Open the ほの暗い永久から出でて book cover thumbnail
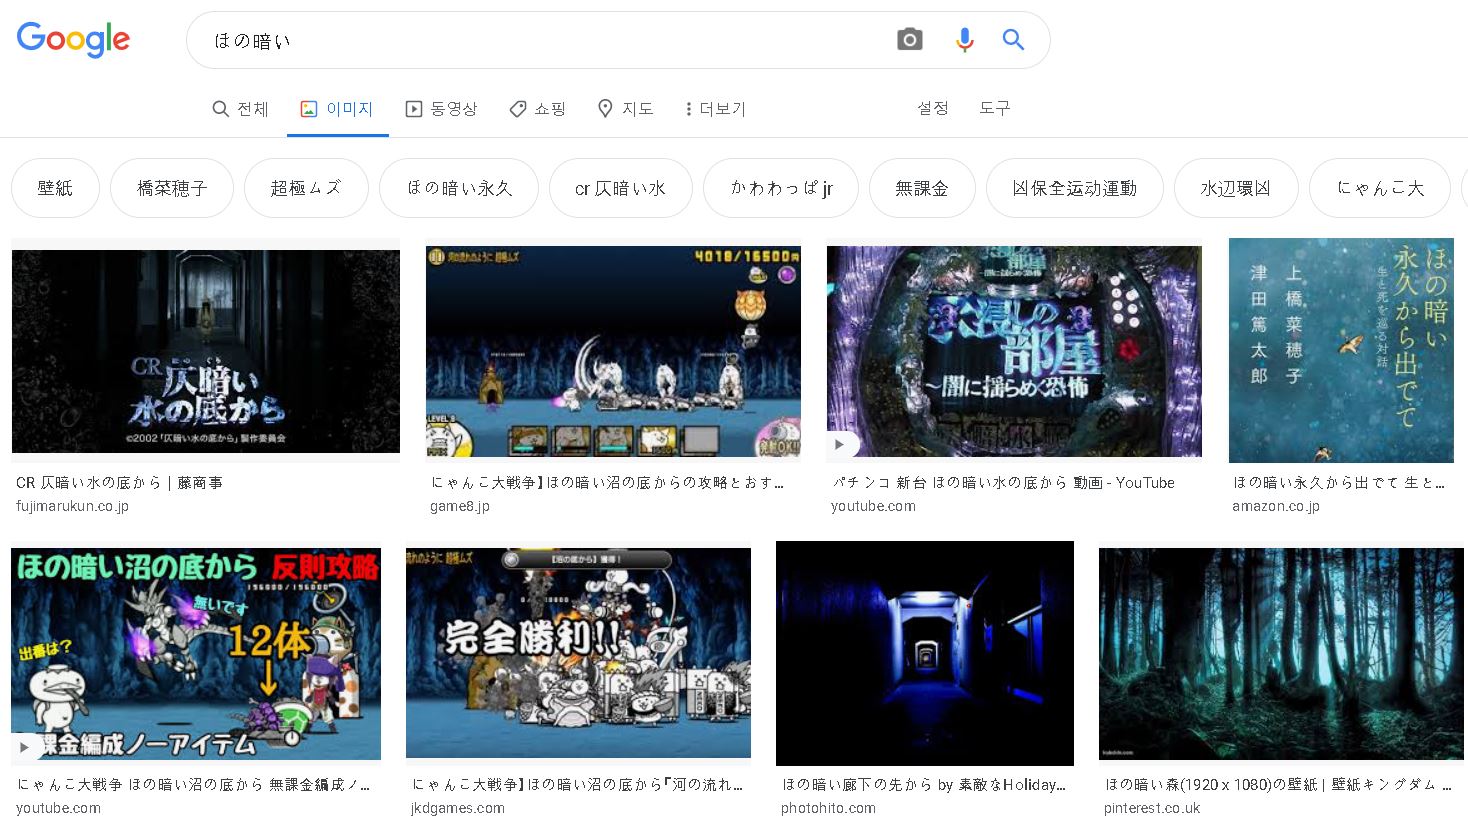1468x824 pixels. (x=1341, y=350)
